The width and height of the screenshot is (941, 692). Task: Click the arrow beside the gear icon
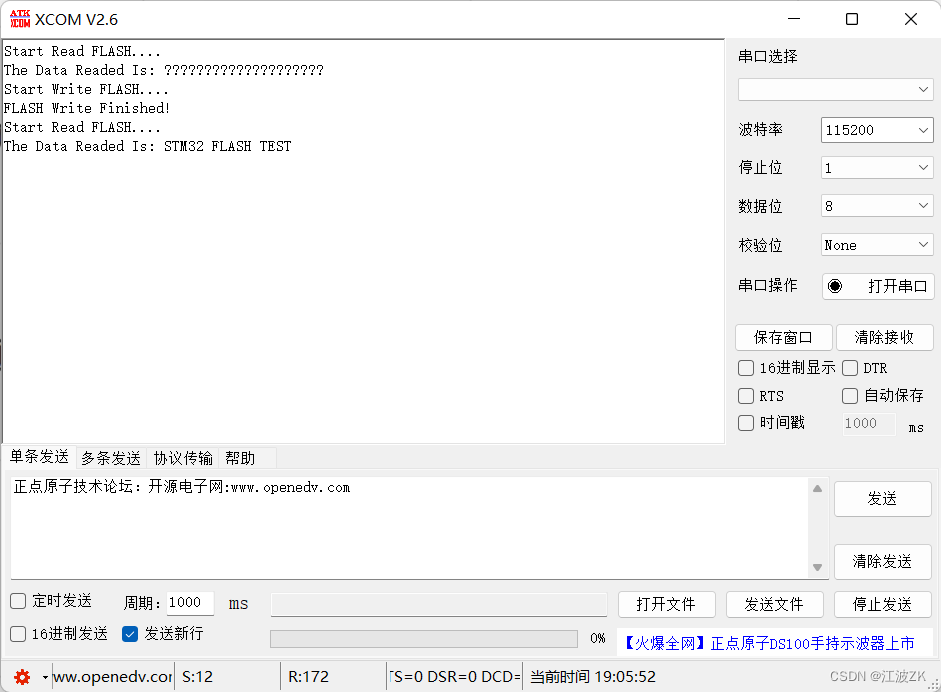click(x=43, y=677)
